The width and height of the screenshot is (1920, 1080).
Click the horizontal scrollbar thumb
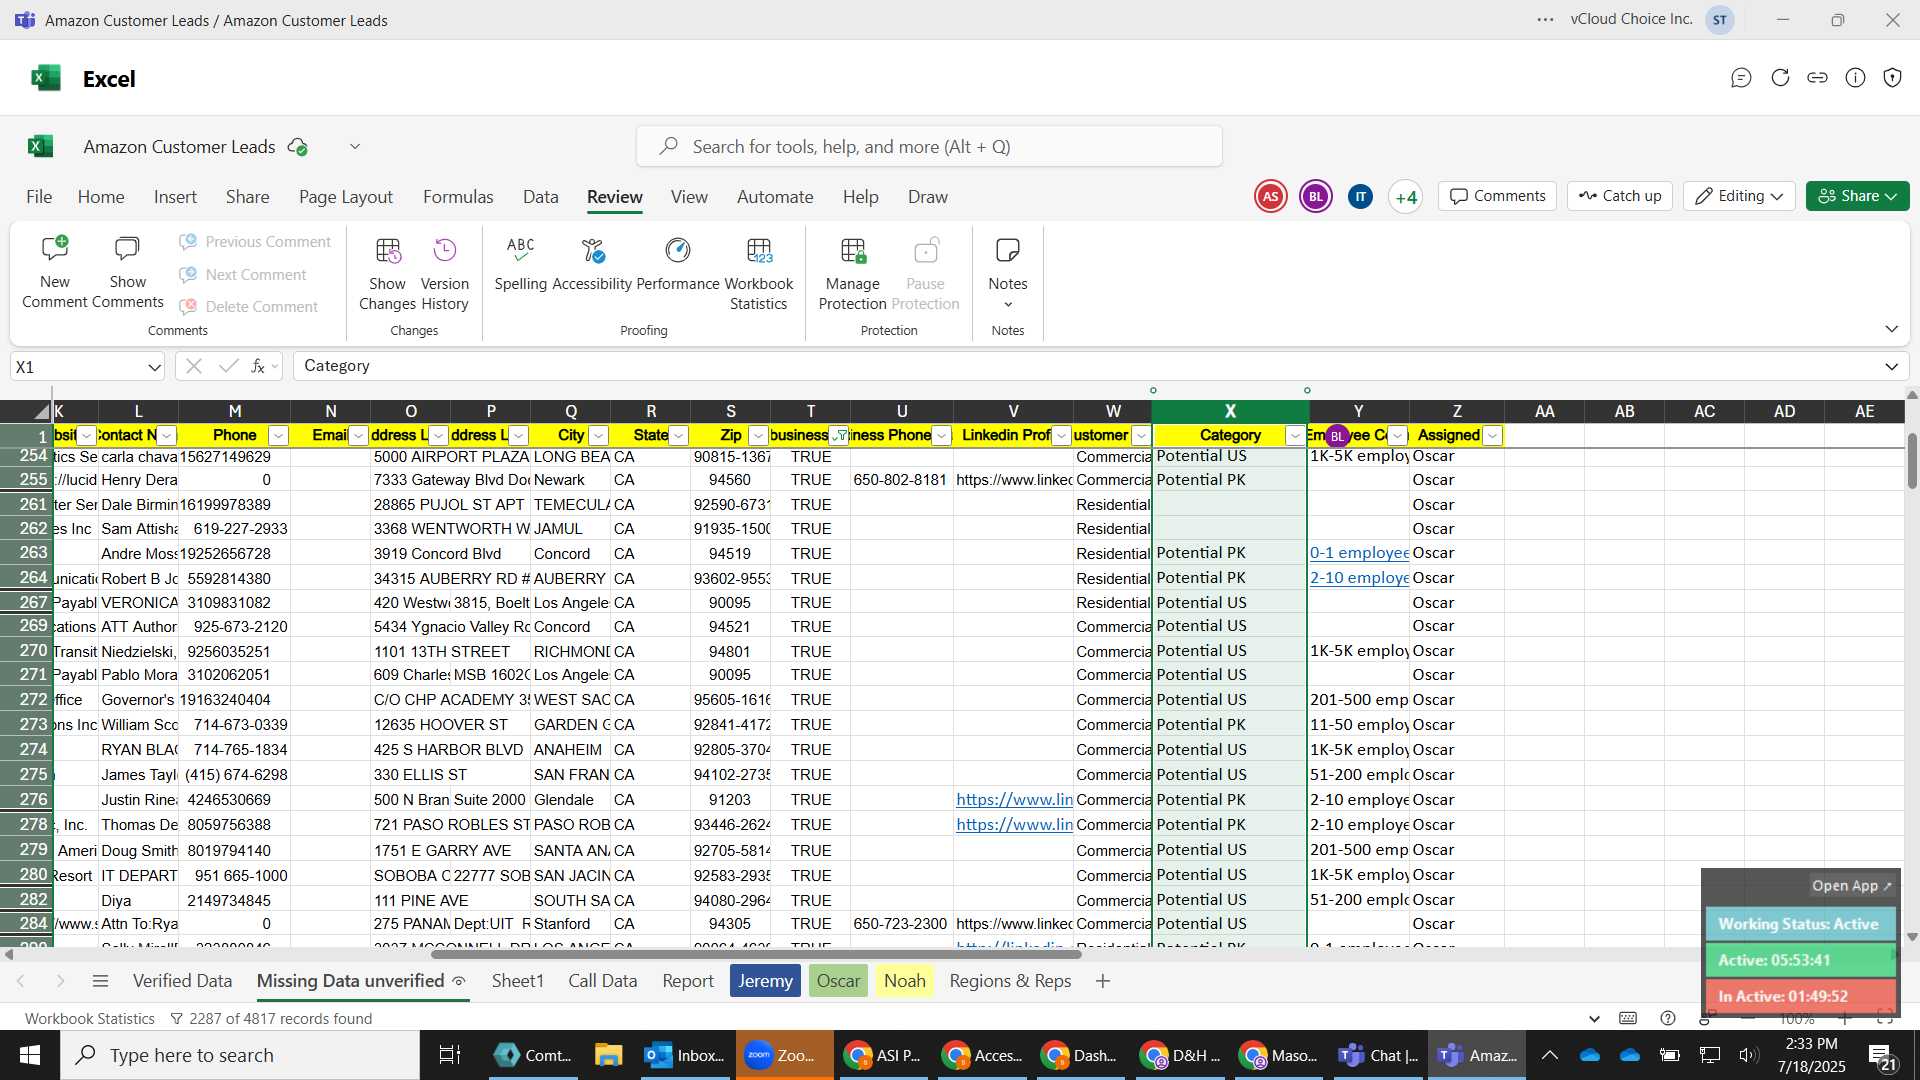[x=756, y=954]
